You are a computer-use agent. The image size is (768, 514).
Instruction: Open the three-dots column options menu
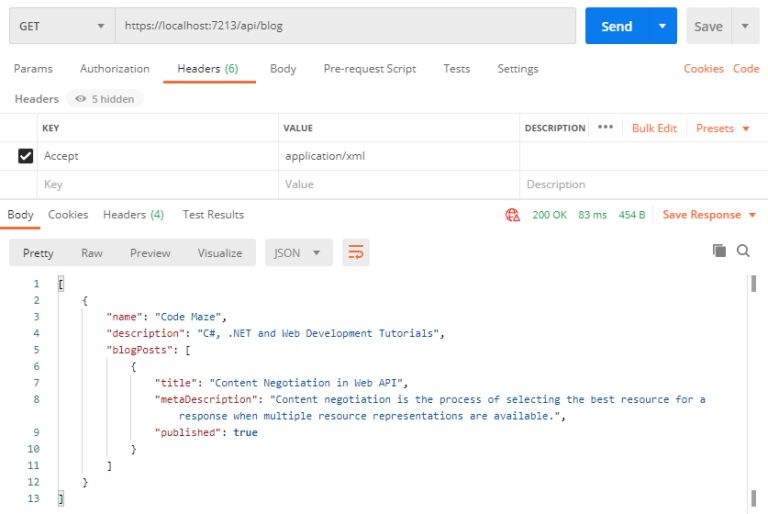click(605, 127)
